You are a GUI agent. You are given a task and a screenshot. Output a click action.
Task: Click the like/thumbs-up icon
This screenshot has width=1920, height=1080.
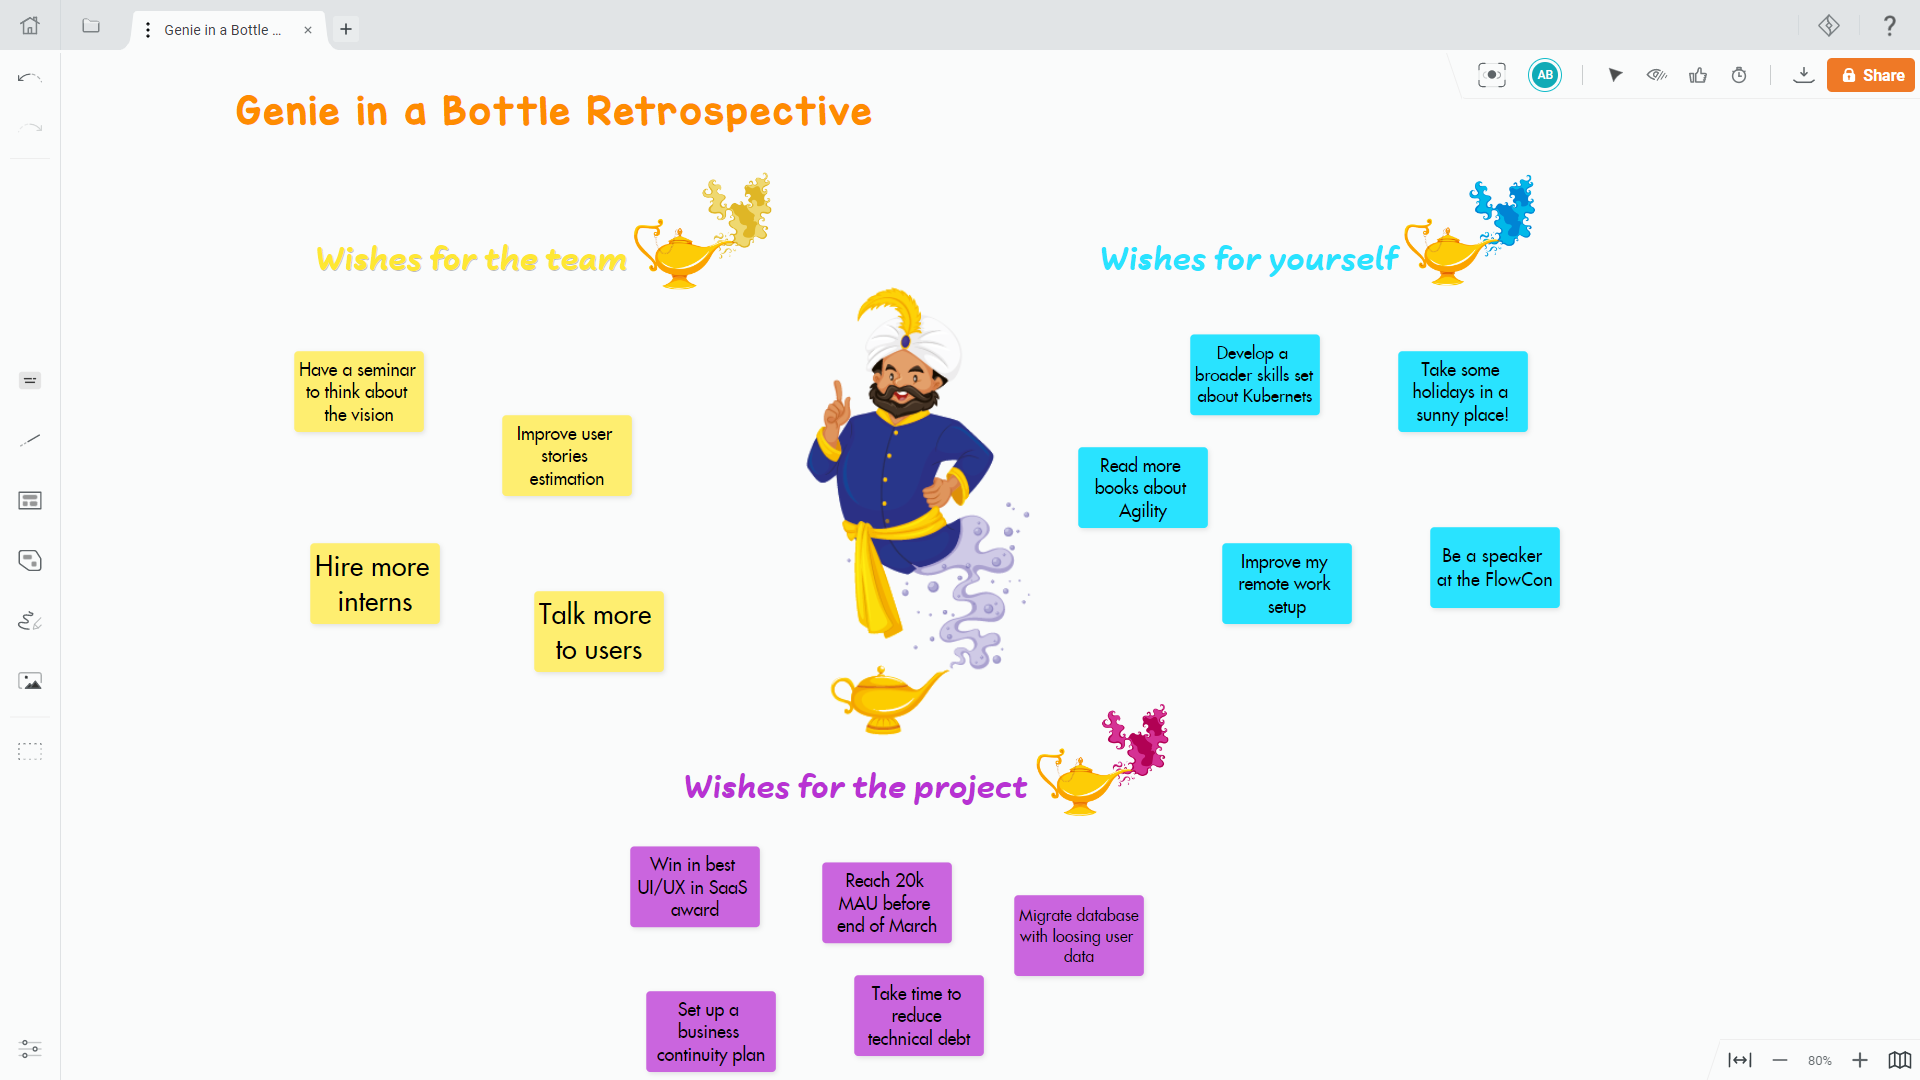[1698, 75]
